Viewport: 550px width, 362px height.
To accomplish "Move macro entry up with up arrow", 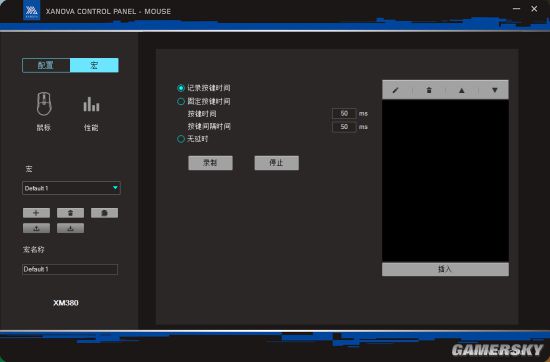I will click(462, 90).
